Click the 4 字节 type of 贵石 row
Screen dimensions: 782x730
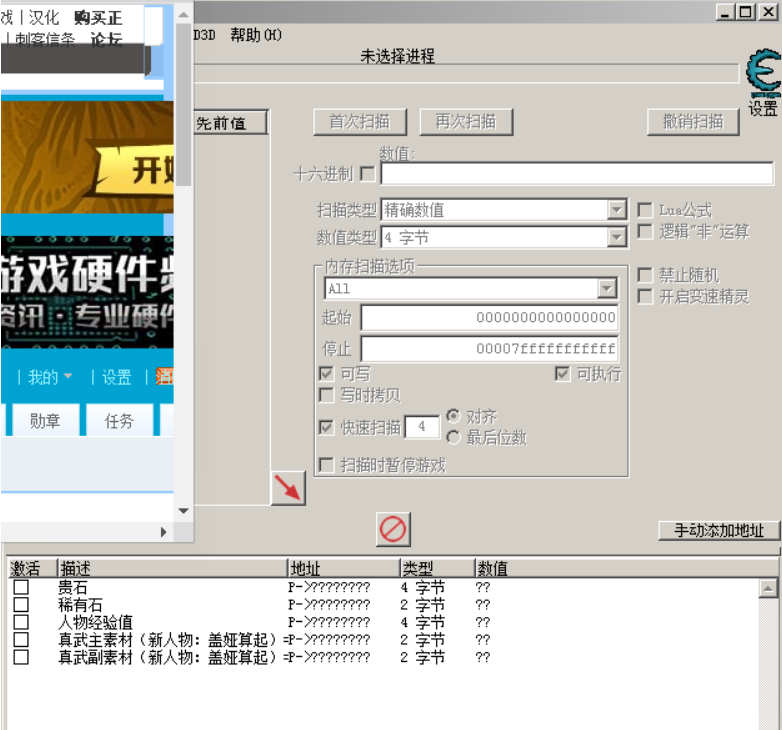point(422,587)
